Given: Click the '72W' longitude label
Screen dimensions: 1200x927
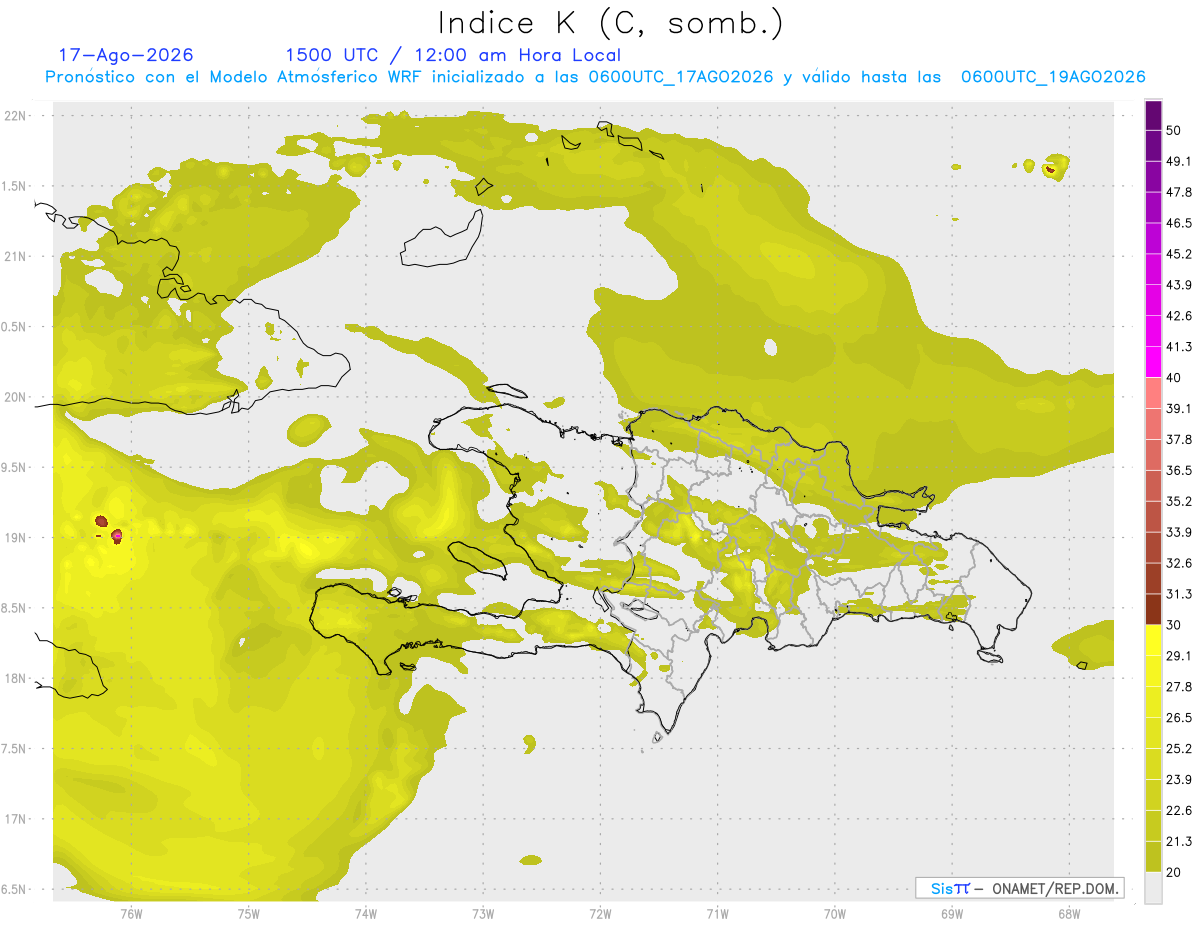Looking at the screenshot, I should (600, 914).
